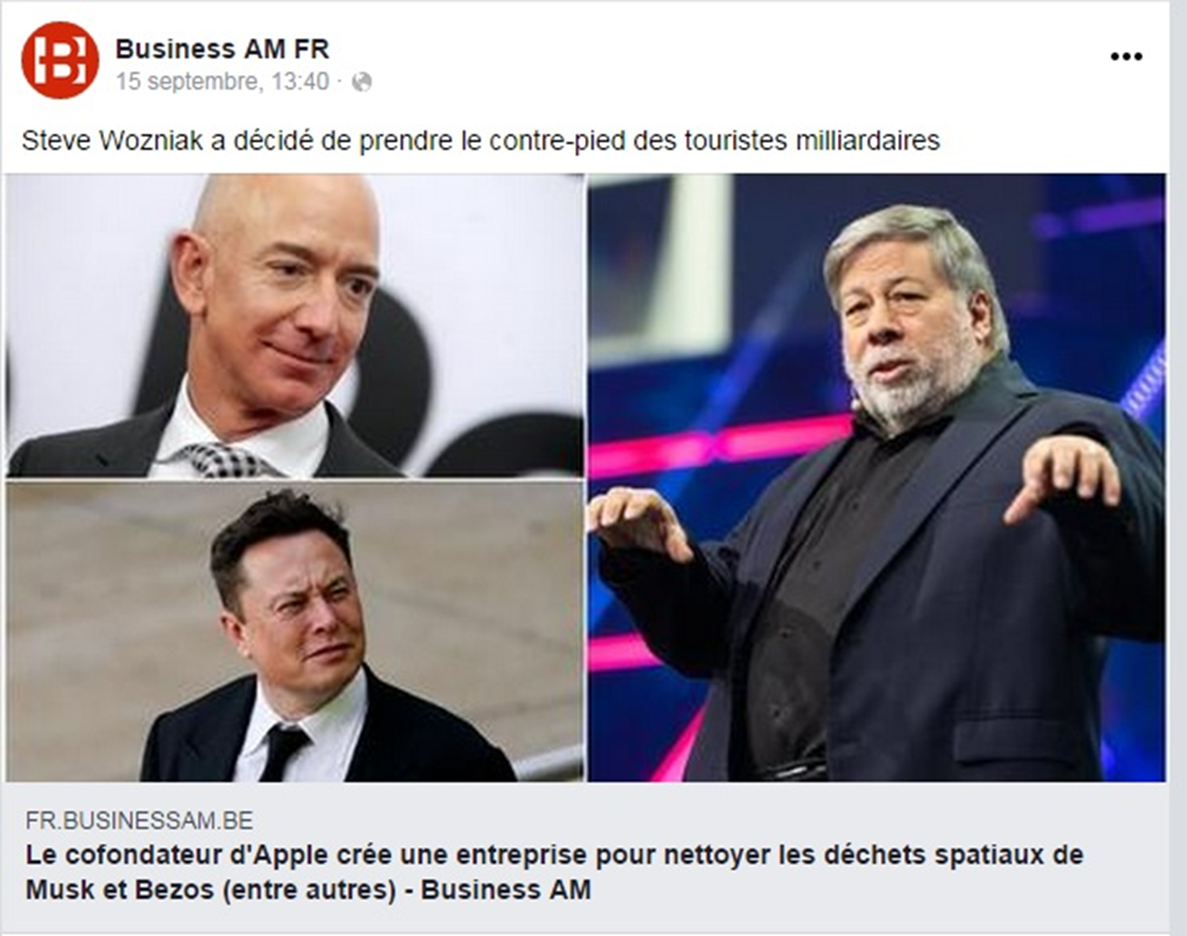Open the three-dot post options menu
This screenshot has width=1187, height=936.
pyautogui.click(x=1126, y=56)
